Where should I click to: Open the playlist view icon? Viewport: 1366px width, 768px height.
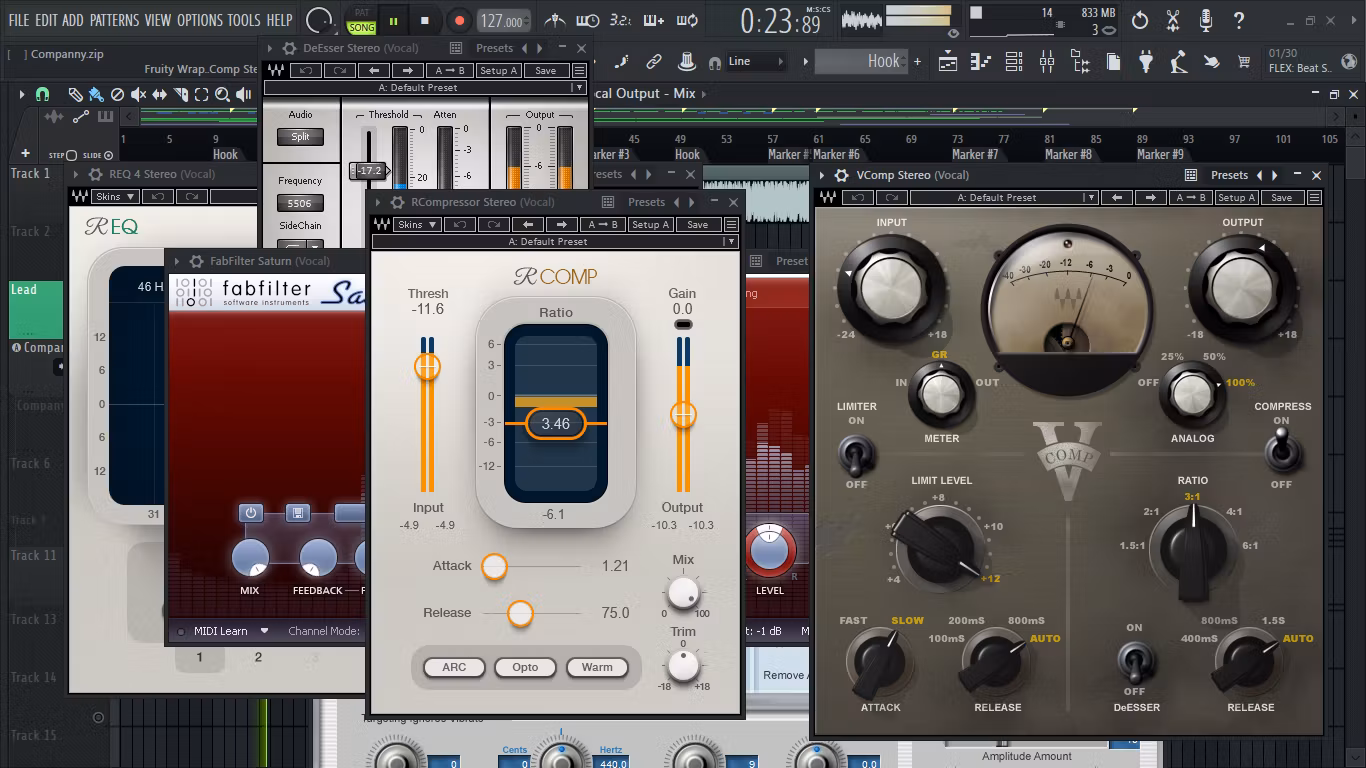point(948,61)
